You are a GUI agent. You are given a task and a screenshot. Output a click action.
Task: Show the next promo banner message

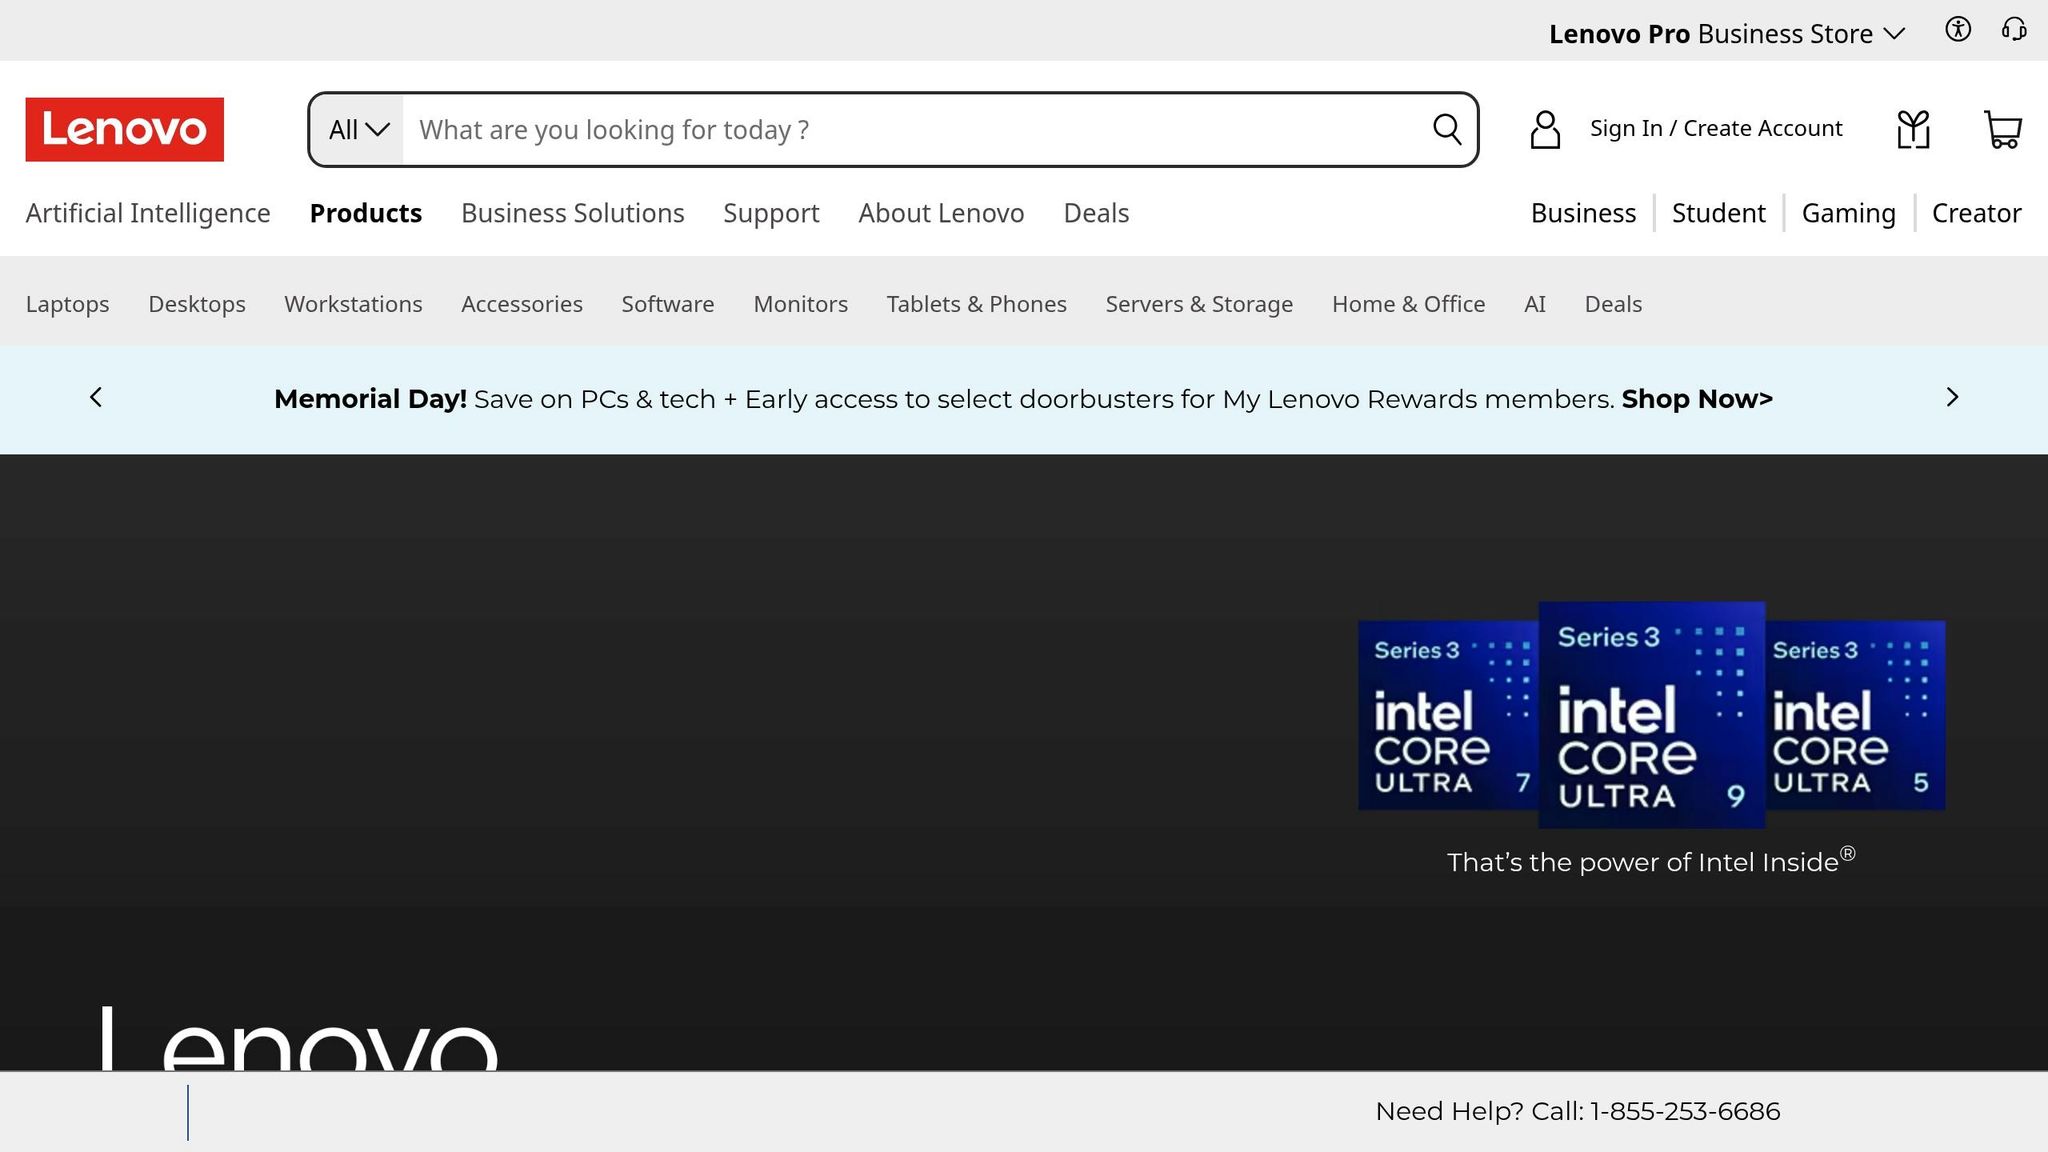click(1952, 398)
